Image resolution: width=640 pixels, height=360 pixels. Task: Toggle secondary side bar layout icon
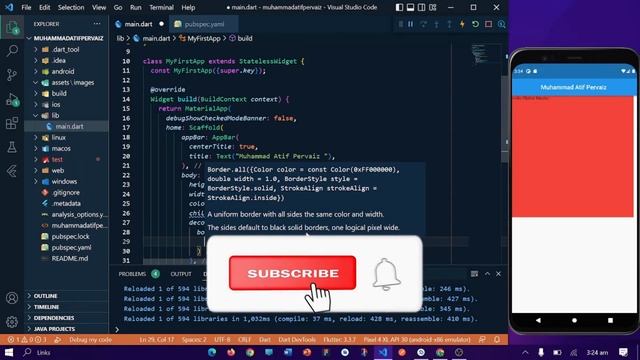(x=422, y=7)
